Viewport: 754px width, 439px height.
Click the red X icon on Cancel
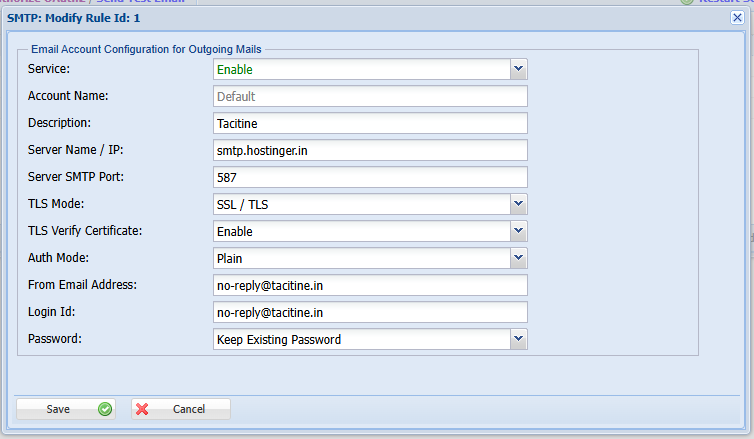point(142,409)
